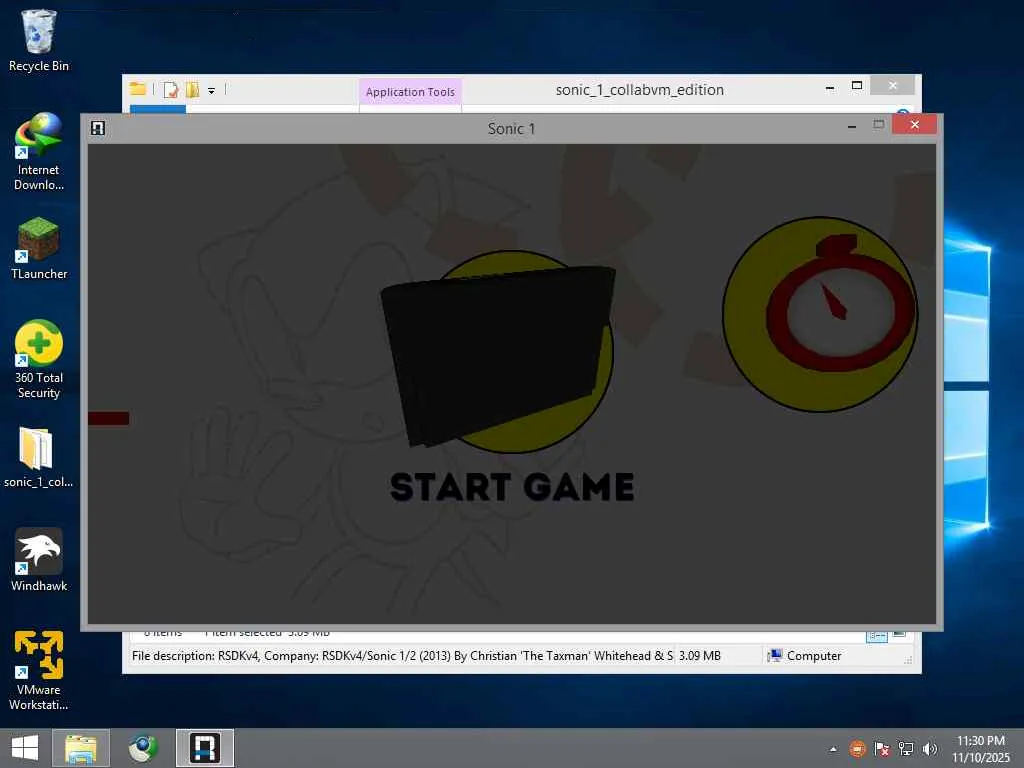Launch the browser pinned to taskbar

pyautogui.click(x=143, y=748)
